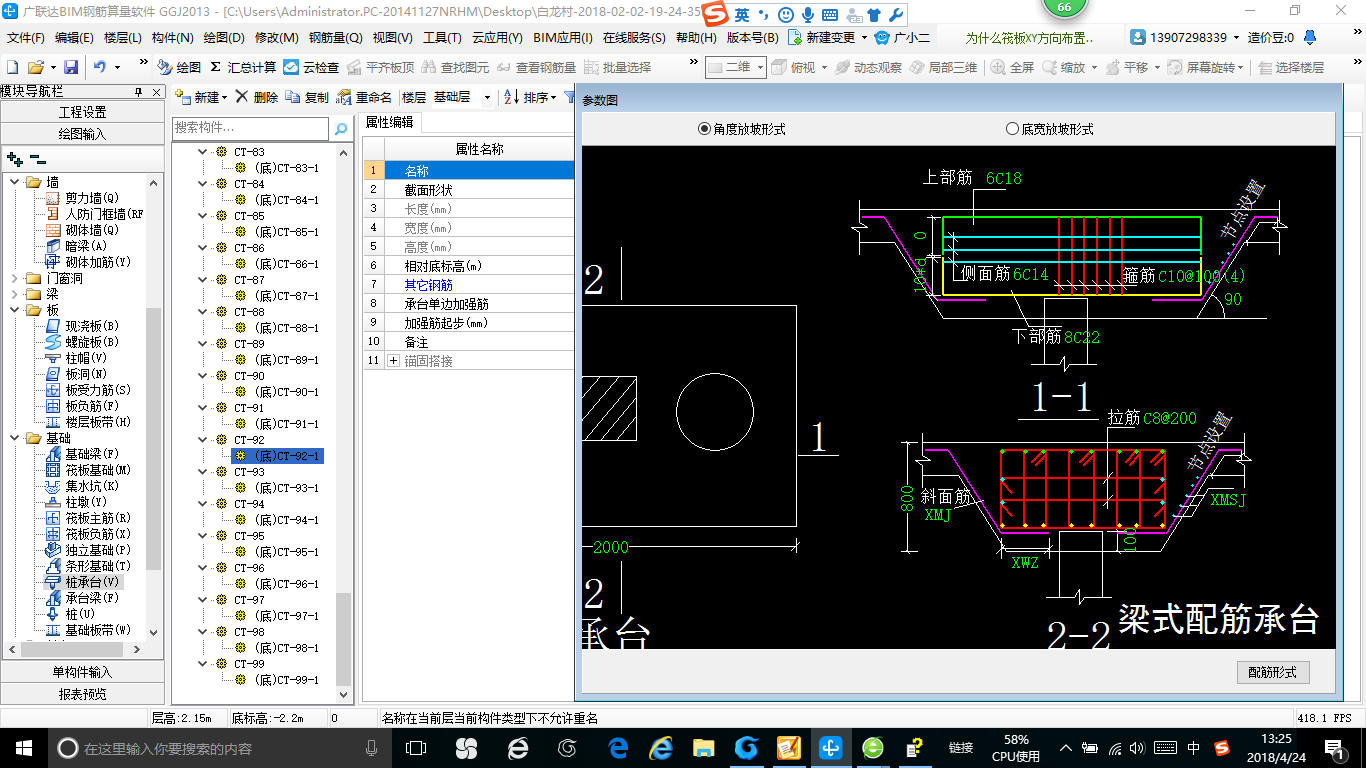Open 在线服务(S) menu
The width and height of the screenshot is (1366, 768).
[x=634, y=37]
